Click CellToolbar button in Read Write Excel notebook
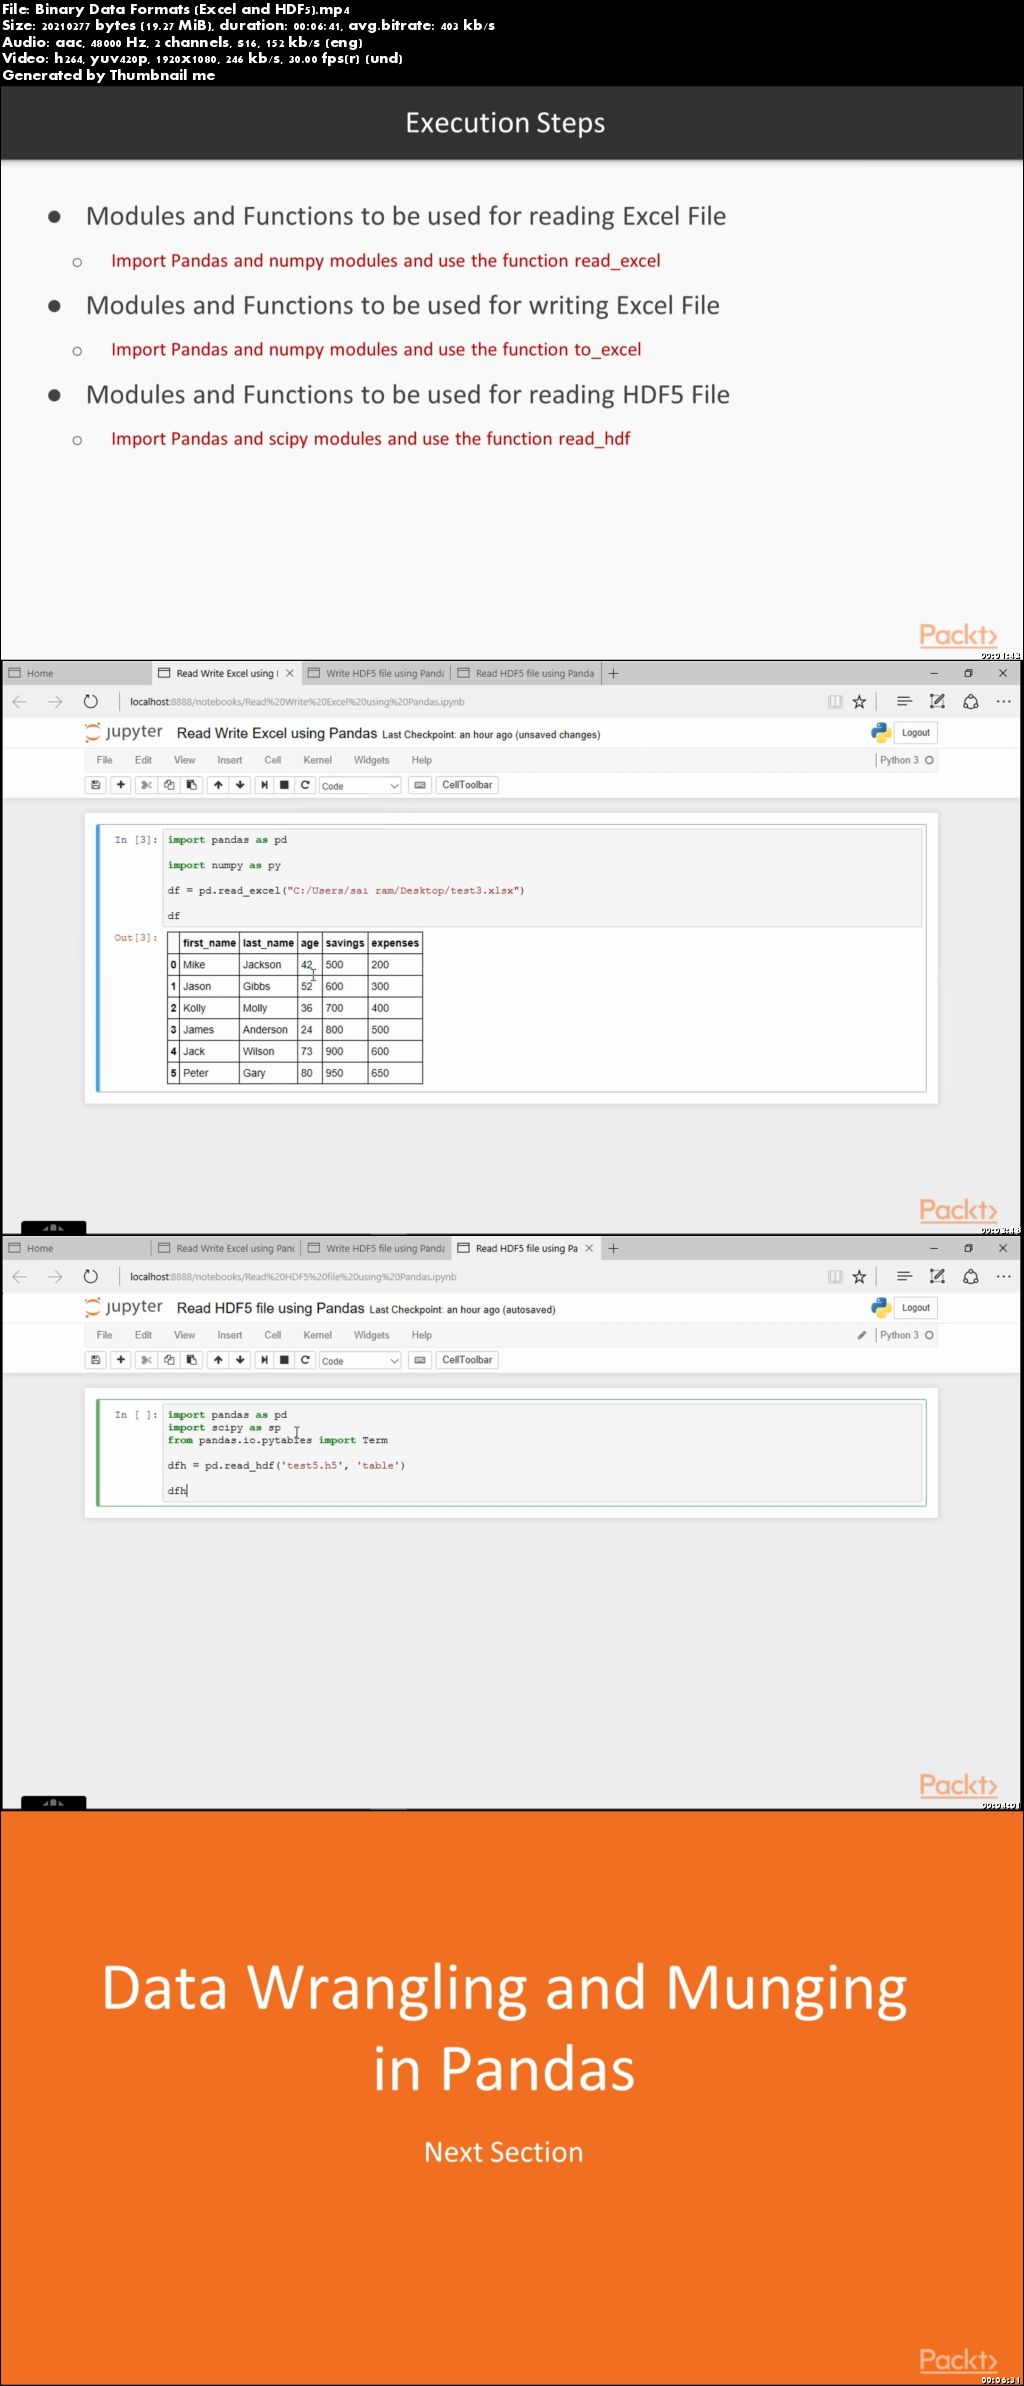 pos(467,785)
